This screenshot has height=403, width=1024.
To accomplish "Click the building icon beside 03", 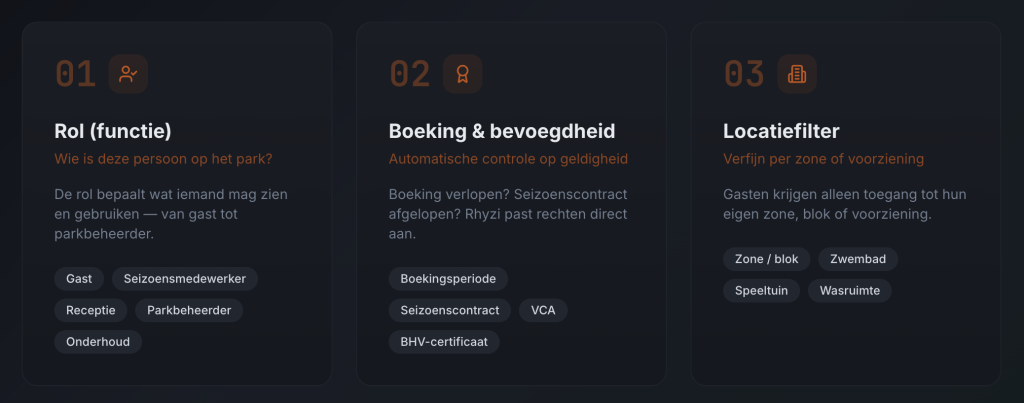I will click(797, 73).
